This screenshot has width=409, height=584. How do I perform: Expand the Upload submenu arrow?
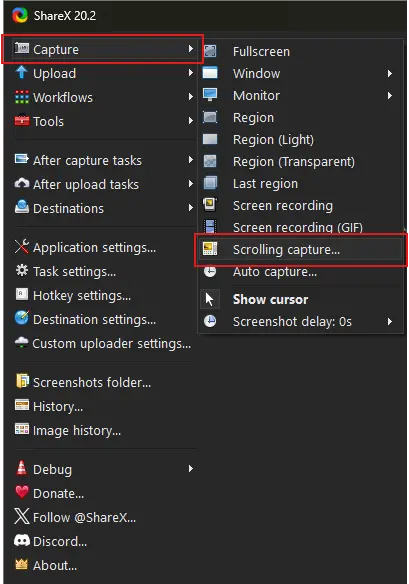point(191,73)
